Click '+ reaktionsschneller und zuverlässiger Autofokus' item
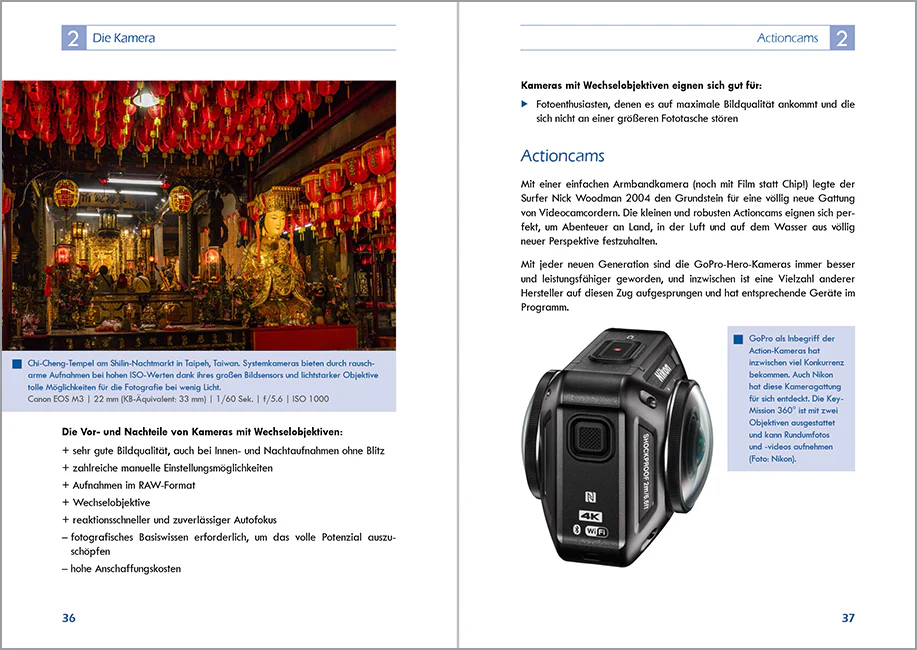Viewport: 917px width, 650px height. click(170, 520)
